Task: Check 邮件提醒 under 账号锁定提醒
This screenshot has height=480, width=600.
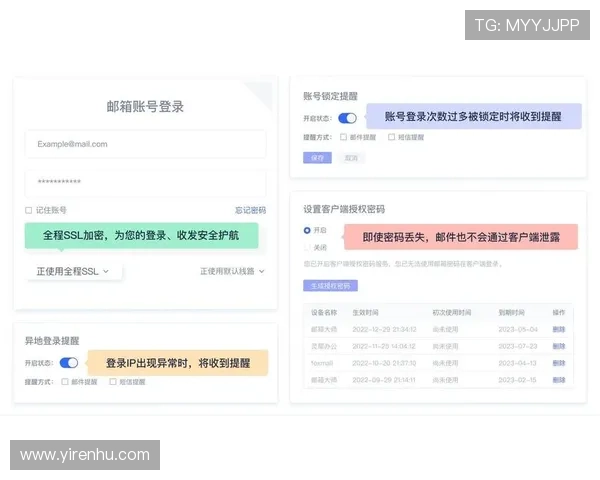Action: (x=344, y=137)
